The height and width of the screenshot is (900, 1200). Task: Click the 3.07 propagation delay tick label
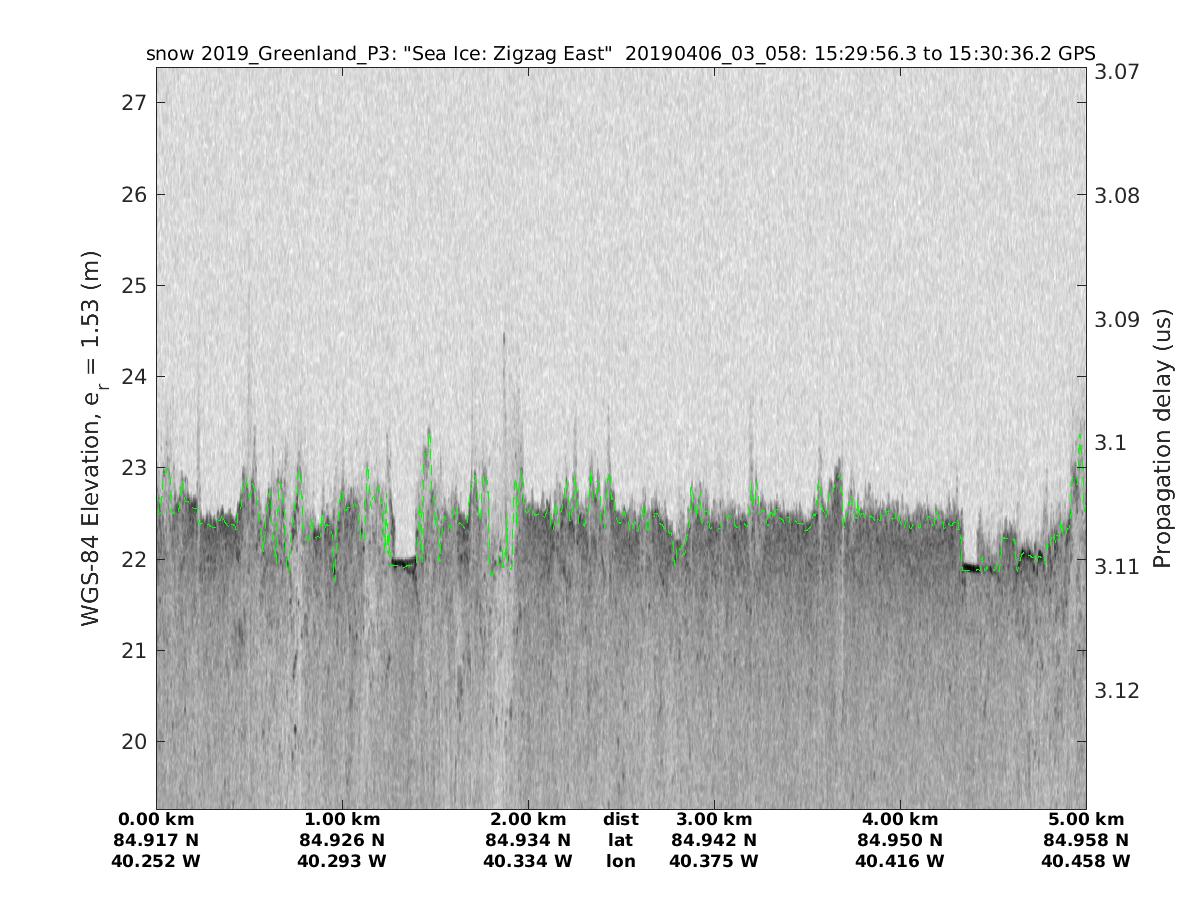point(1118,72)
